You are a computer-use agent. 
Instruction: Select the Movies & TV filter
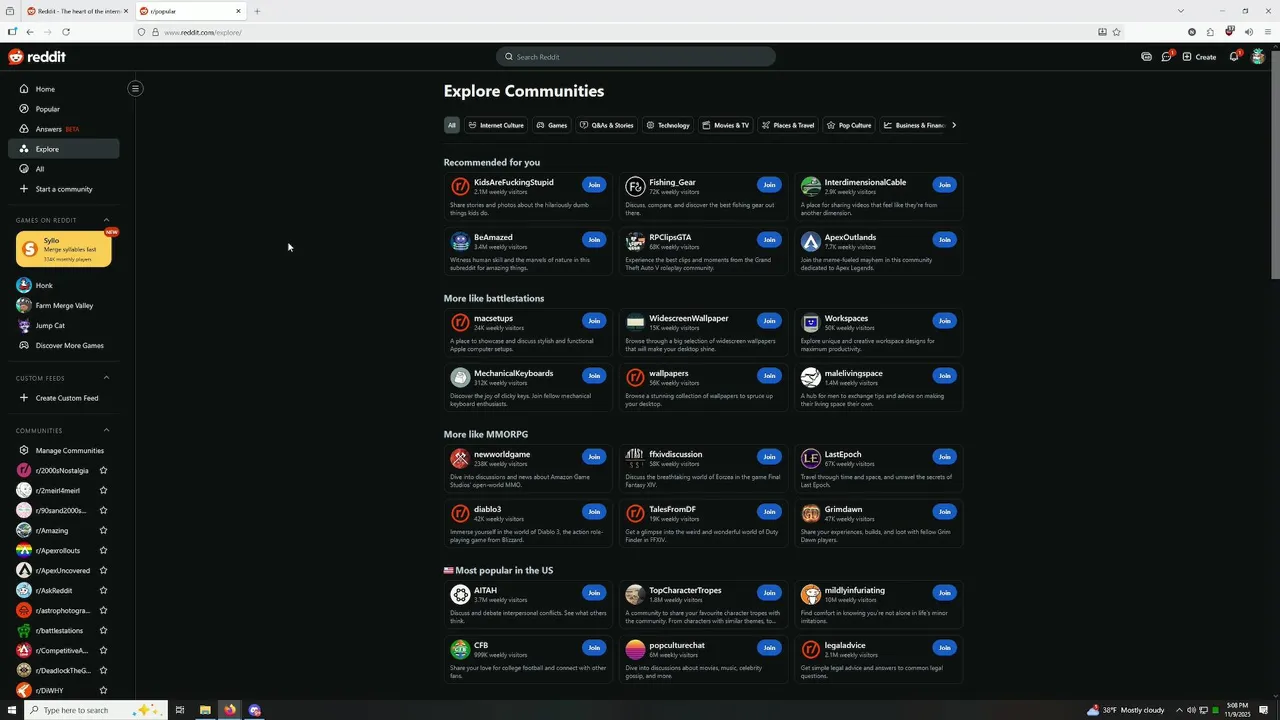[726, 125]
